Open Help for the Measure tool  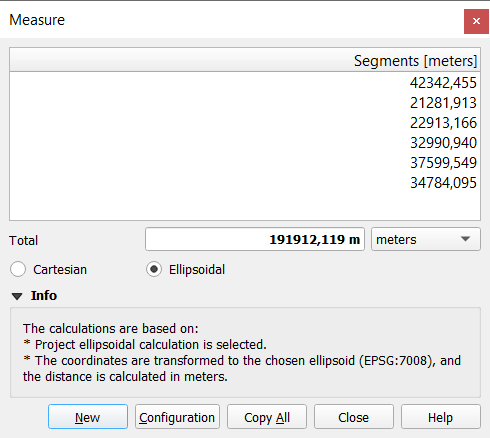click(x=441, y=417)
